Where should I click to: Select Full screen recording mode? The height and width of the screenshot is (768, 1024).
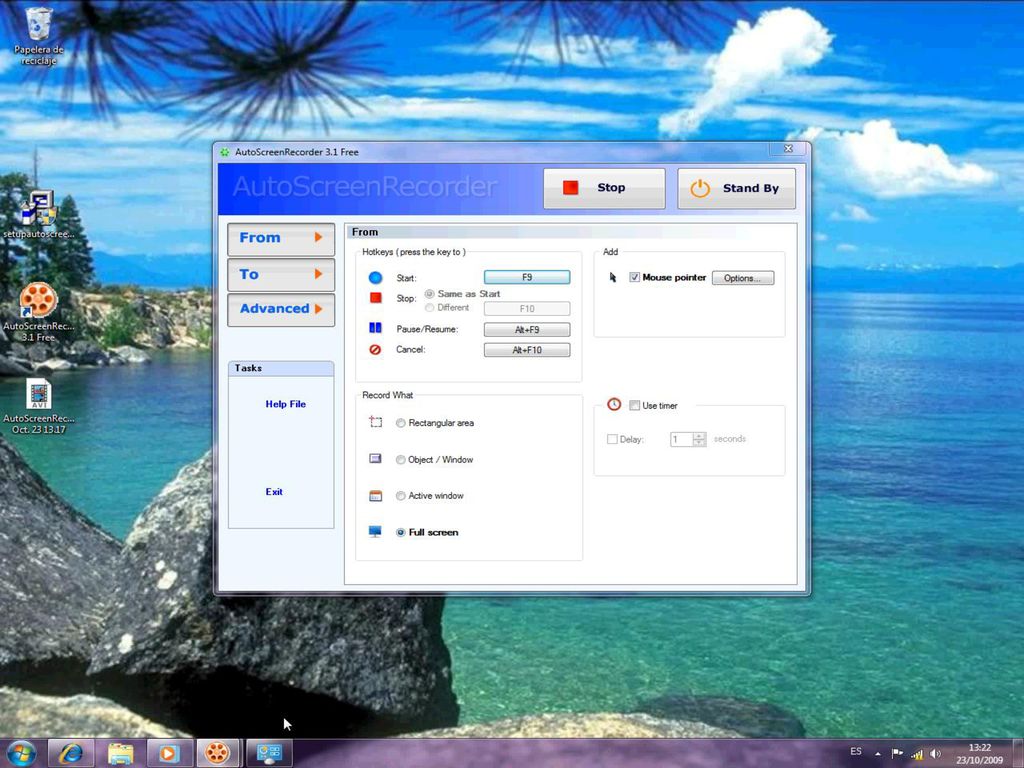click(x=400, y=533)
